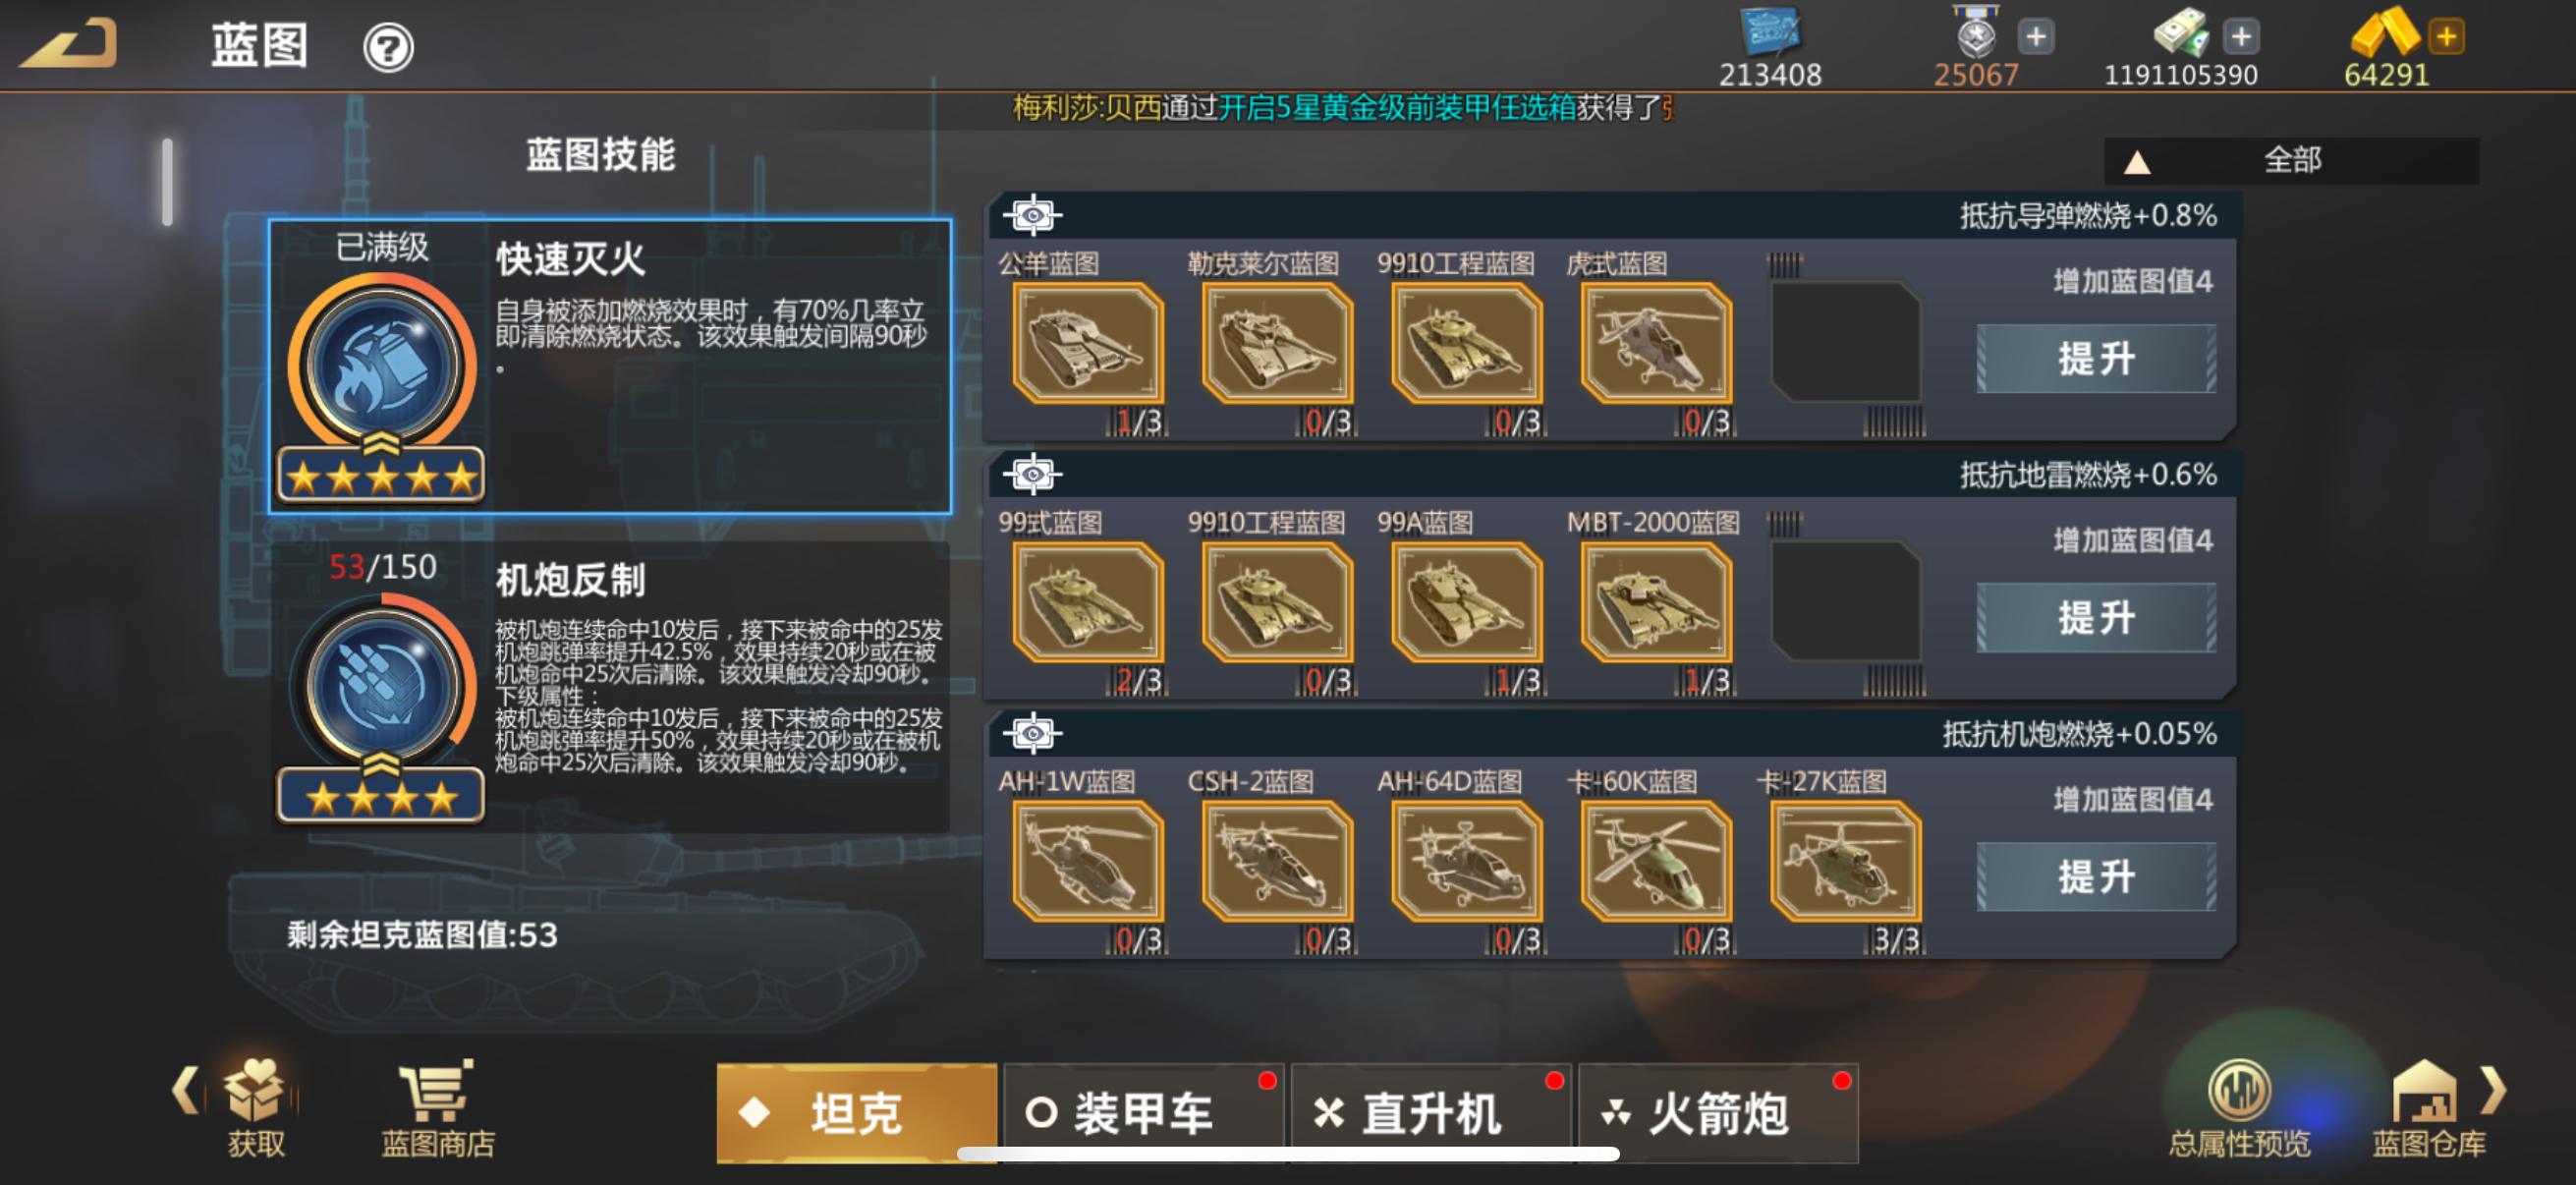The image size is (2576, 1185).
Task: Click the skill list scrollbar on left
Action: point(167,182)
